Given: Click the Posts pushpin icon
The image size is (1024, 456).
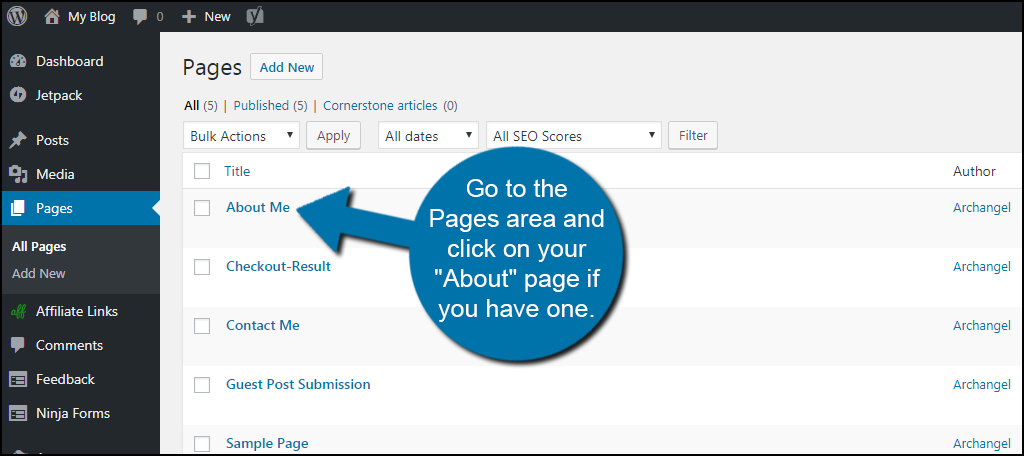Looking at the screenshot, I should point(18,140).
